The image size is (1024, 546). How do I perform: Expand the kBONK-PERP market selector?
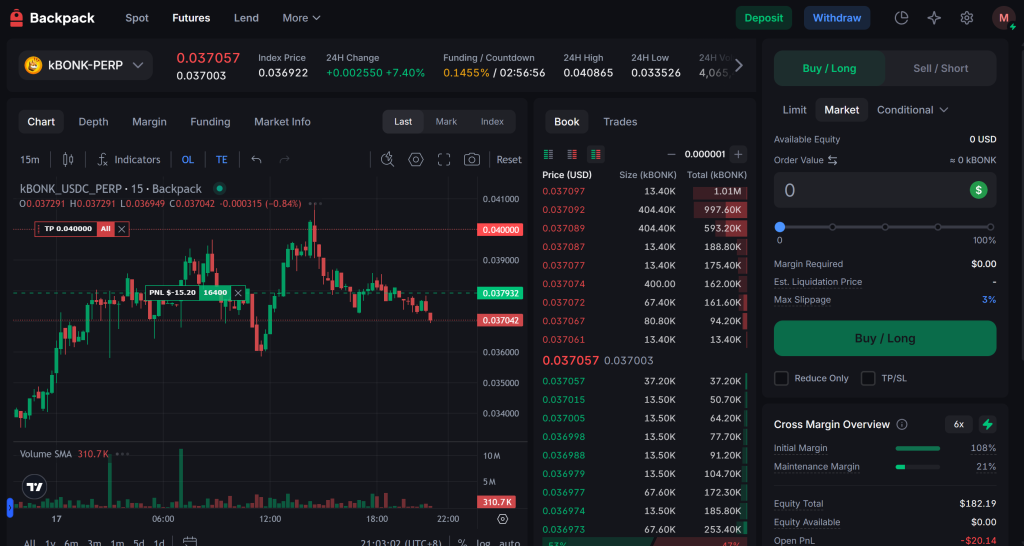85,65
